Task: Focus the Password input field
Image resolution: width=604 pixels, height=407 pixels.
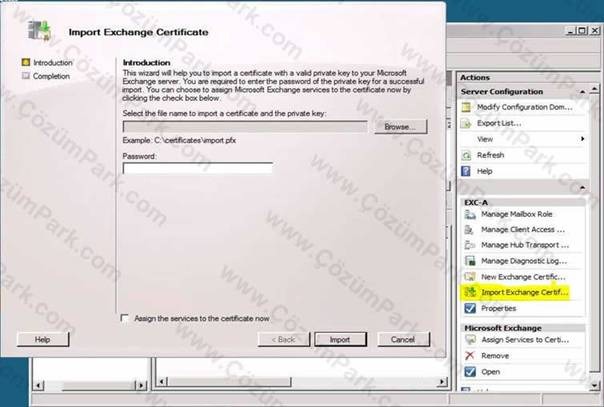Action: pyautogui.click(x=198, y=168)
